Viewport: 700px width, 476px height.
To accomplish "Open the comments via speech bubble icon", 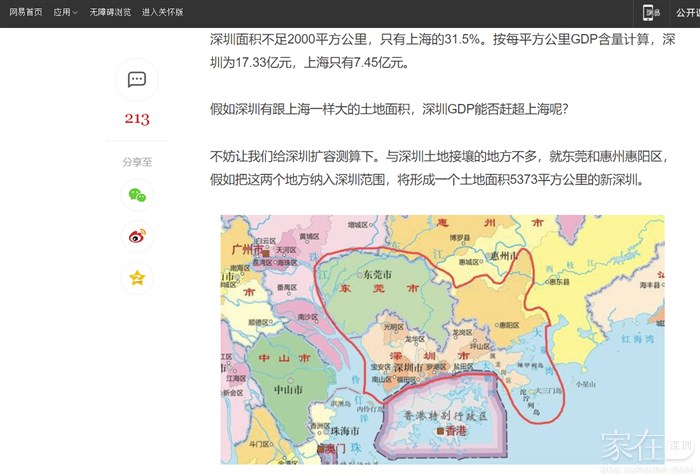I will coord(137,80).
